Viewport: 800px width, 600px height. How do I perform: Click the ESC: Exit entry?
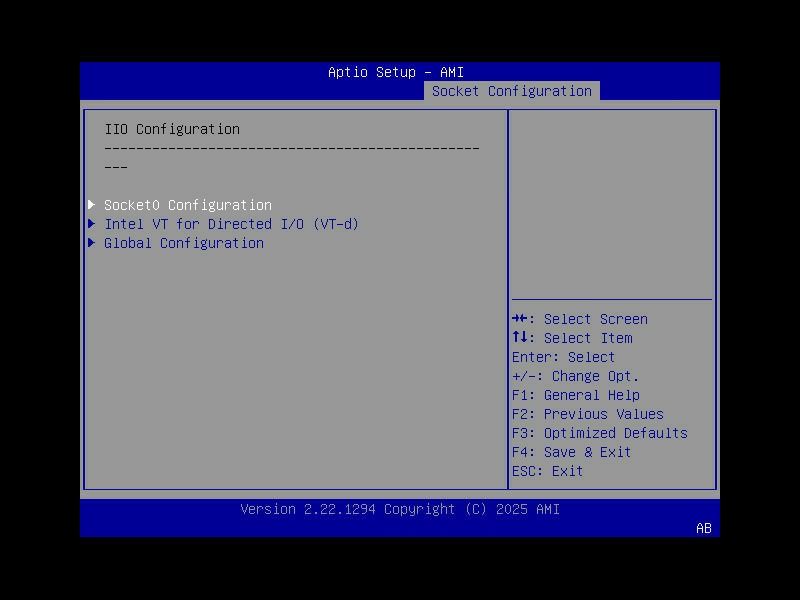coord(546,471)
